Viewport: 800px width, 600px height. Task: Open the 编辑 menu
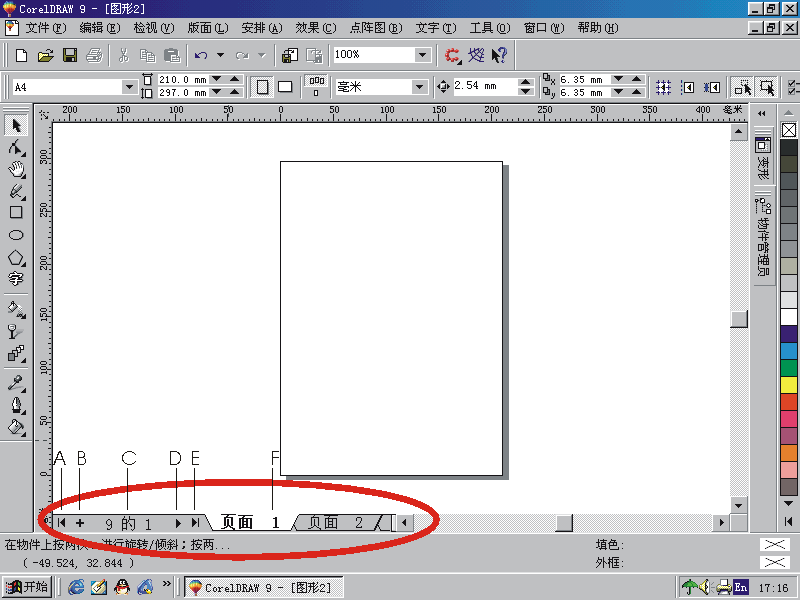coord(100,28)
